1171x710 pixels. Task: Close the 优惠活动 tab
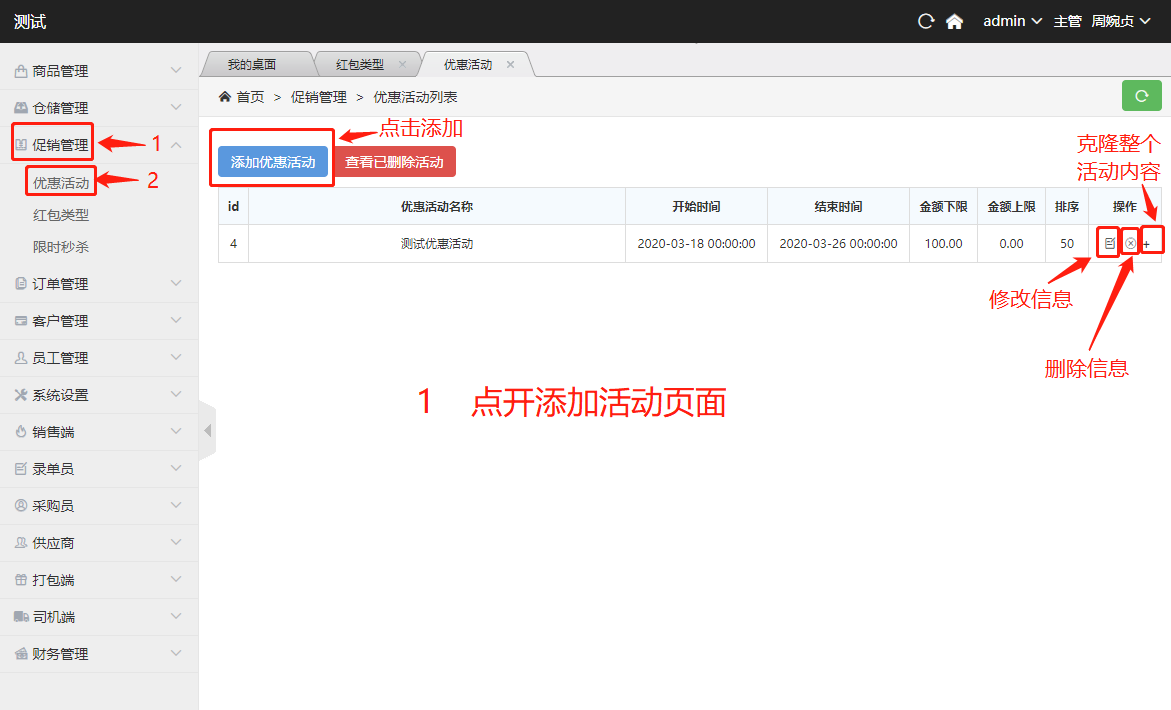[510, 64]
